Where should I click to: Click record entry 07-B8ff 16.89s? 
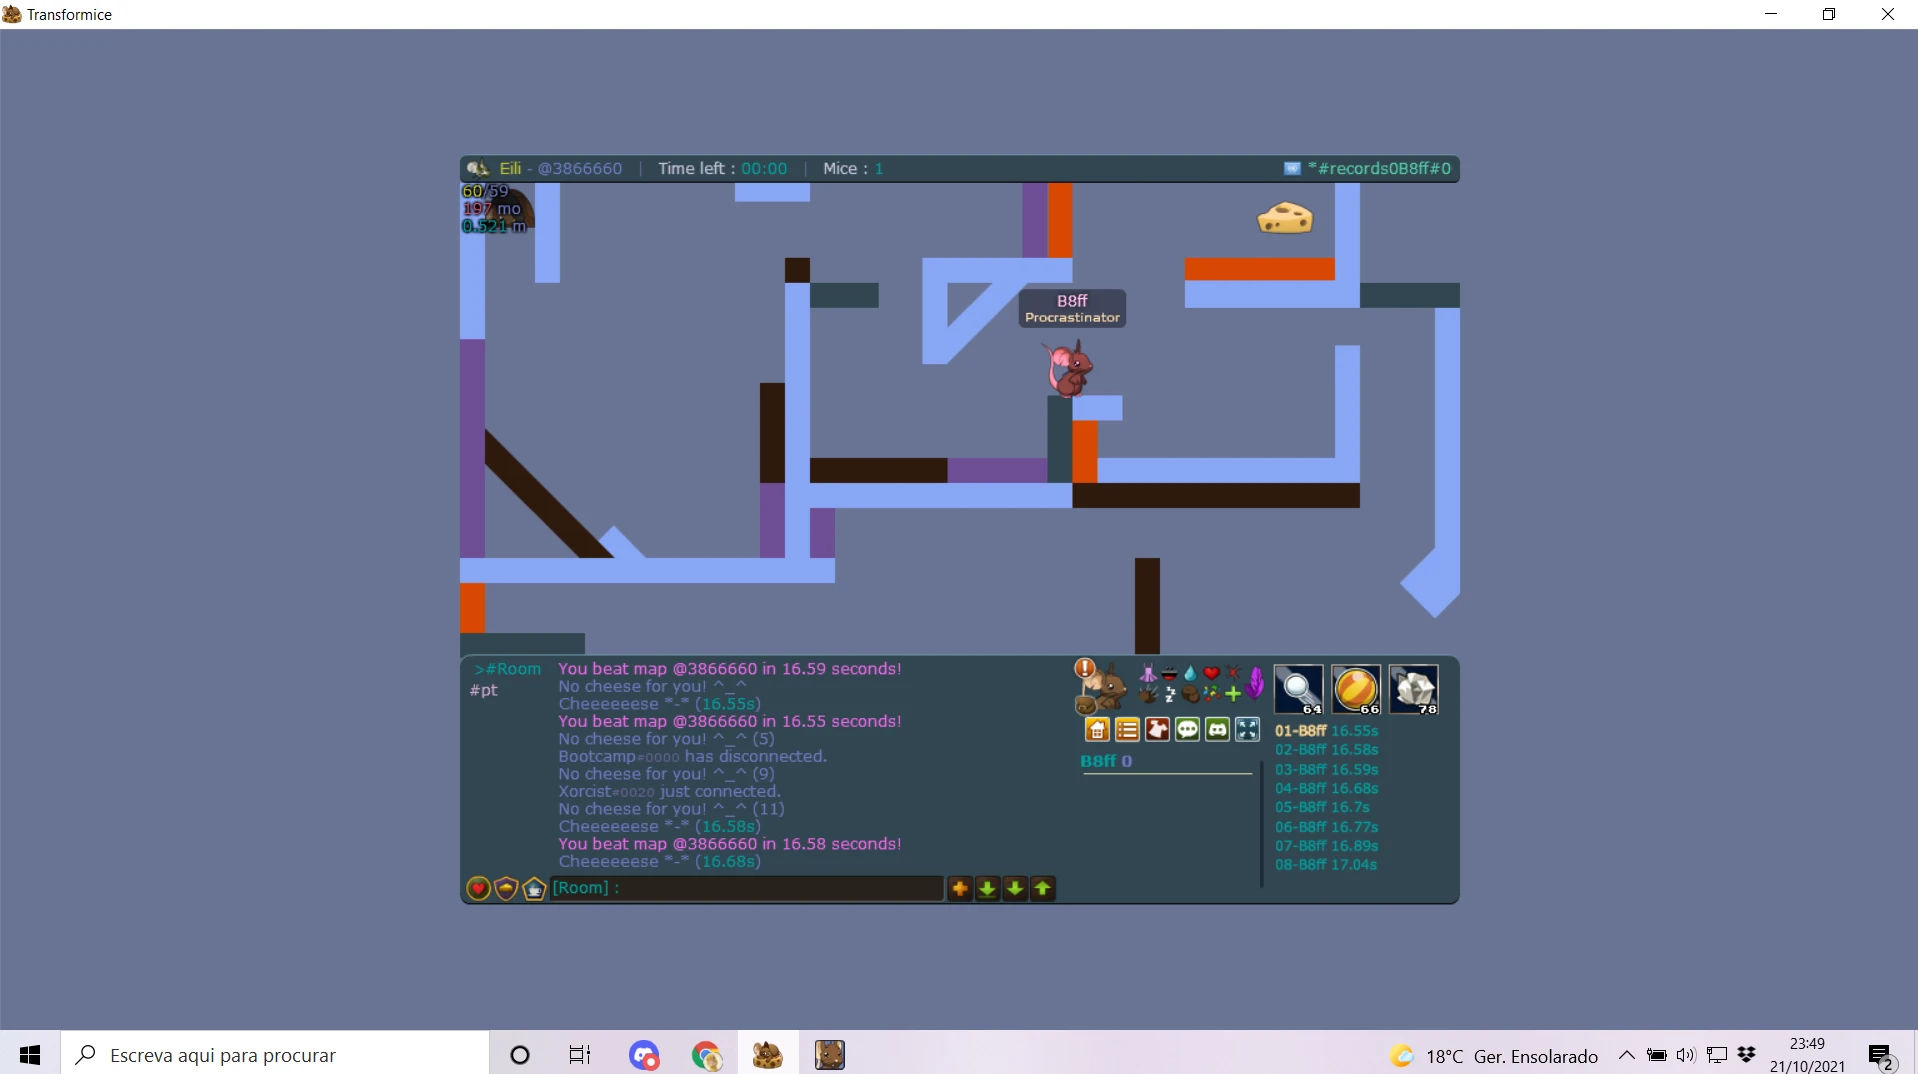point(1326,846)
